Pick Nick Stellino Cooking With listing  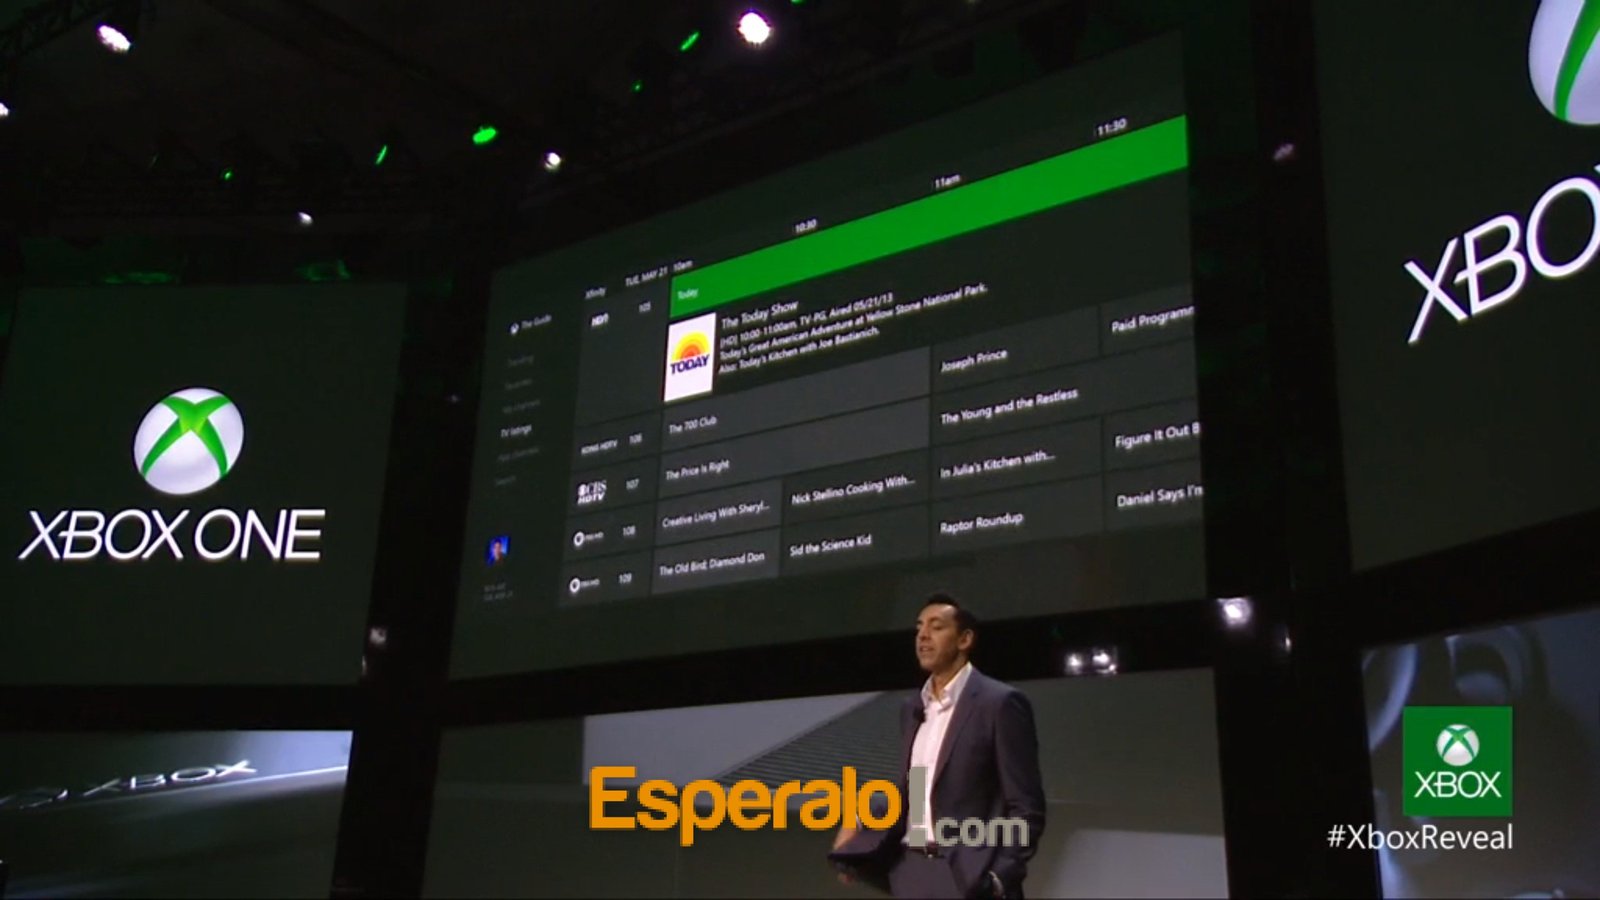pos(852,490)
